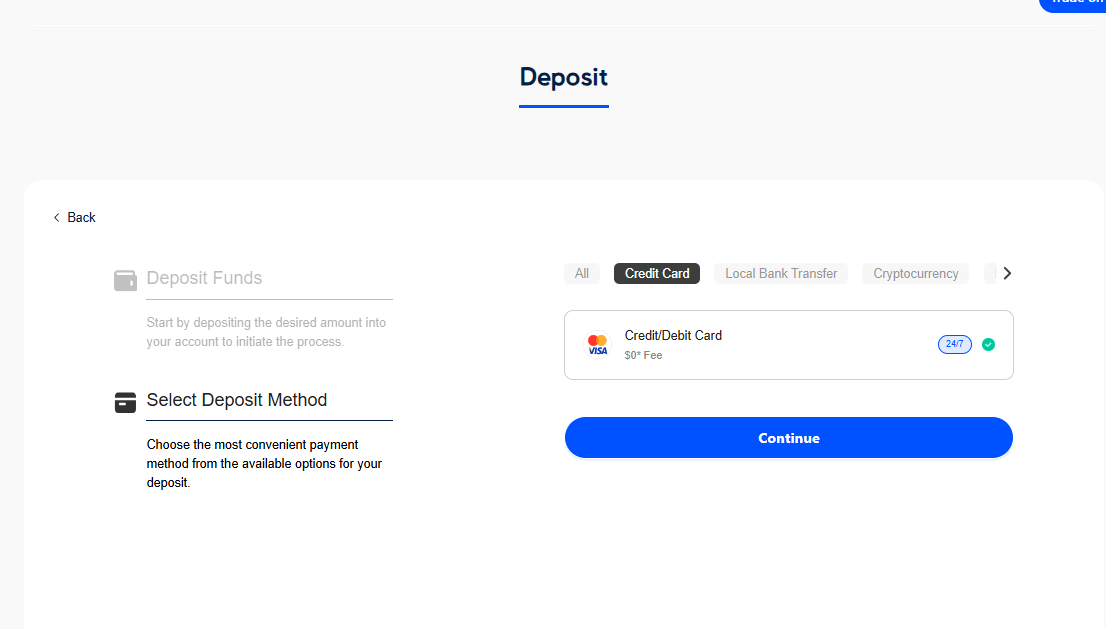This screenshot has width=1106, height=629.
Task: Click the wallet icon beside Deposit Funds
Action: (125, 280)
